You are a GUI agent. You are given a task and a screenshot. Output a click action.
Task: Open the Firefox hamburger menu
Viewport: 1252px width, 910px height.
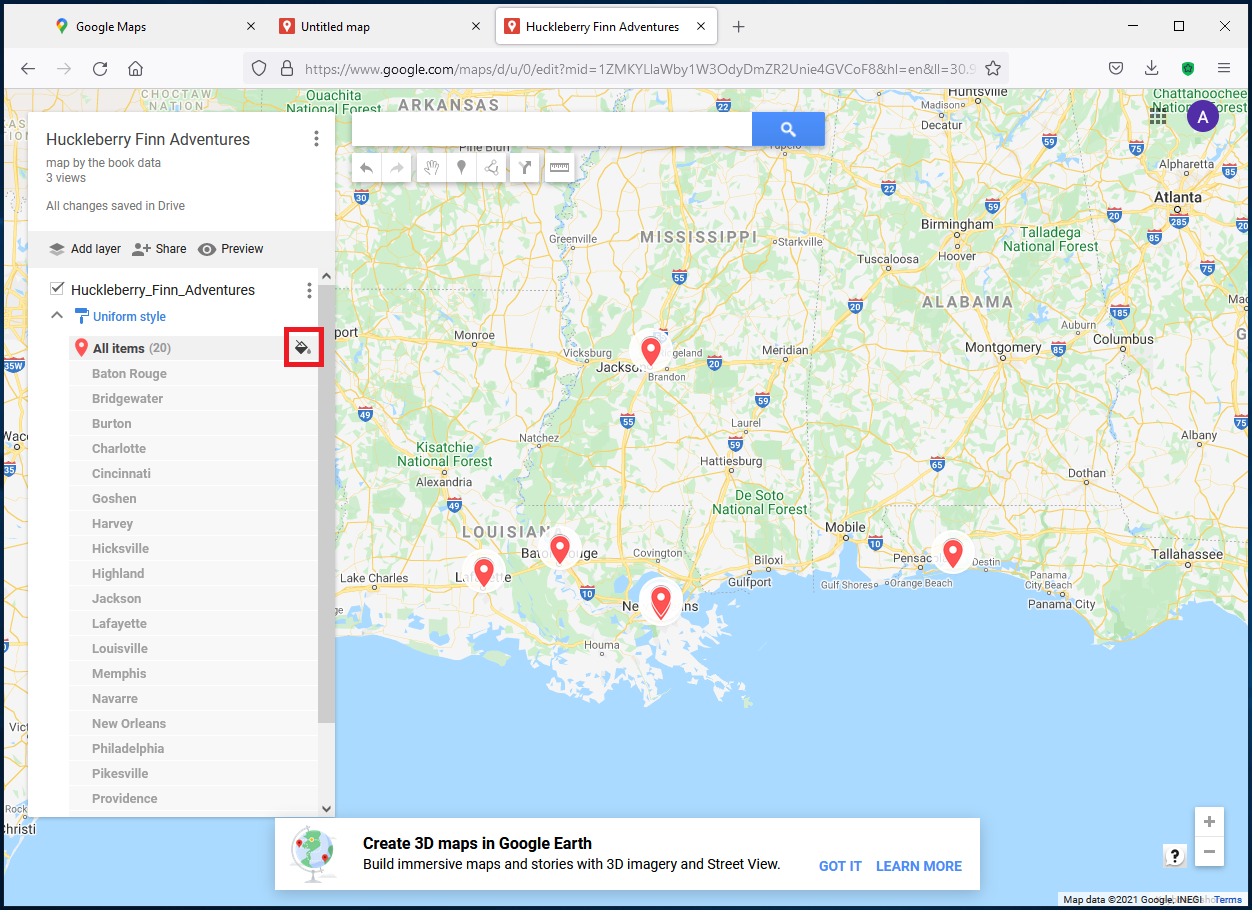tap(1223, 68)
